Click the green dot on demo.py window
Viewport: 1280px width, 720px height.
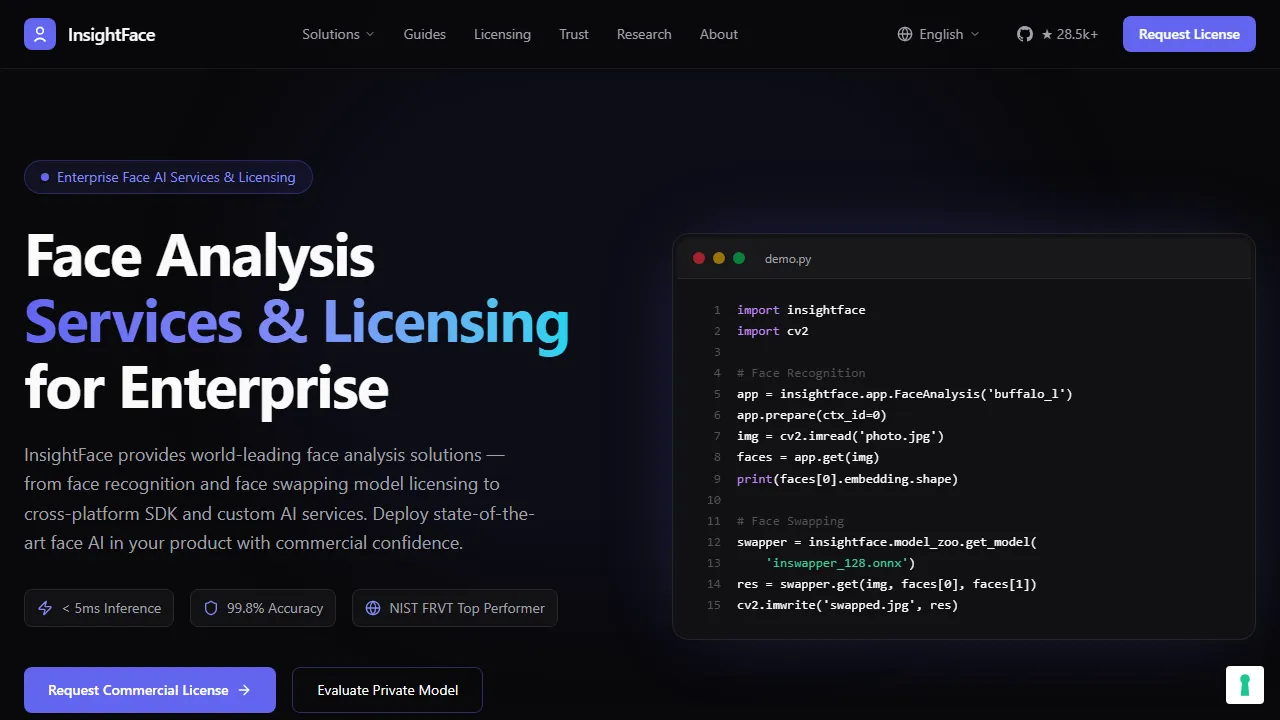coord(739,258)
